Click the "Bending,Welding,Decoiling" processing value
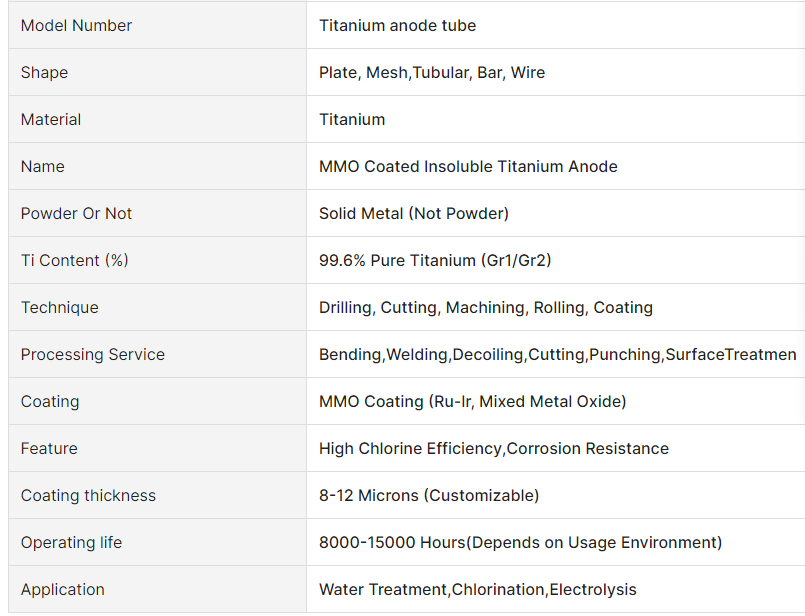Screen dimensions: 805x616 pos(557,355)
